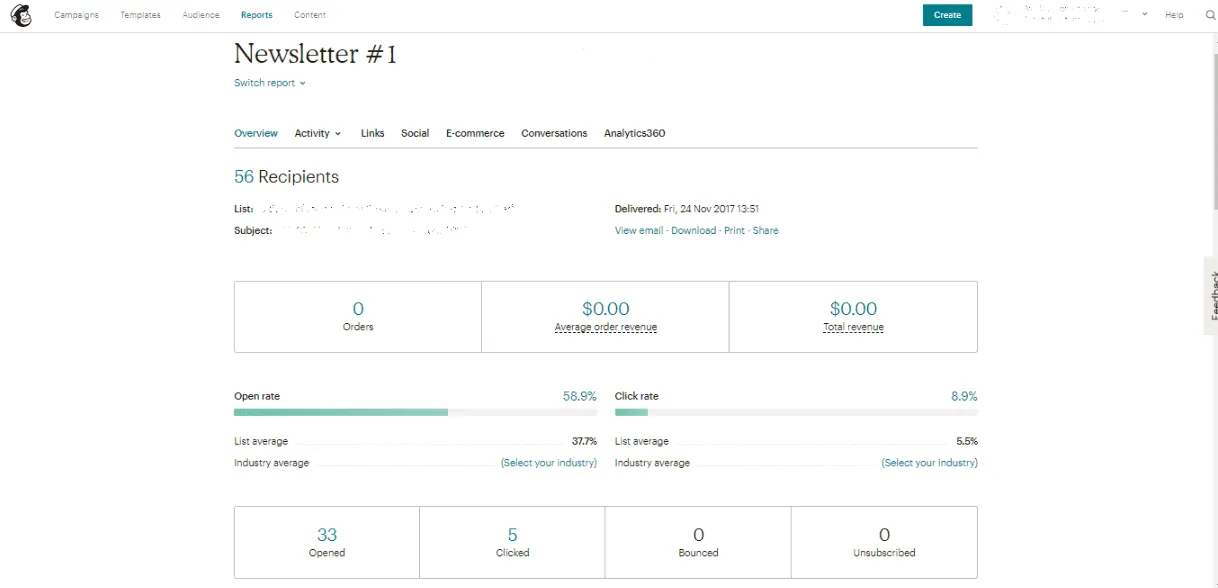Select your industry for Open rate comparison
This screenshot has width=1218, height=588.
pyautogui.click(x=549, y=462)
